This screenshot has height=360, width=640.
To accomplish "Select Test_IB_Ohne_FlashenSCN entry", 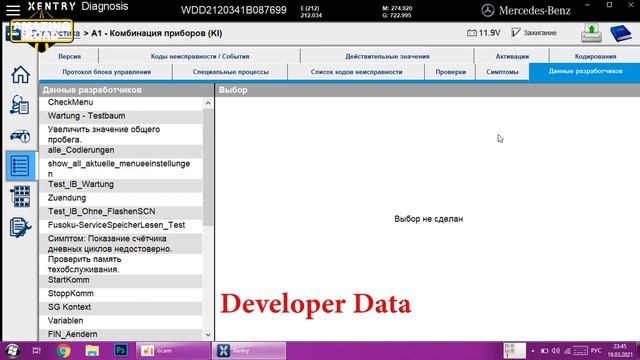I will tap(121, 212).
